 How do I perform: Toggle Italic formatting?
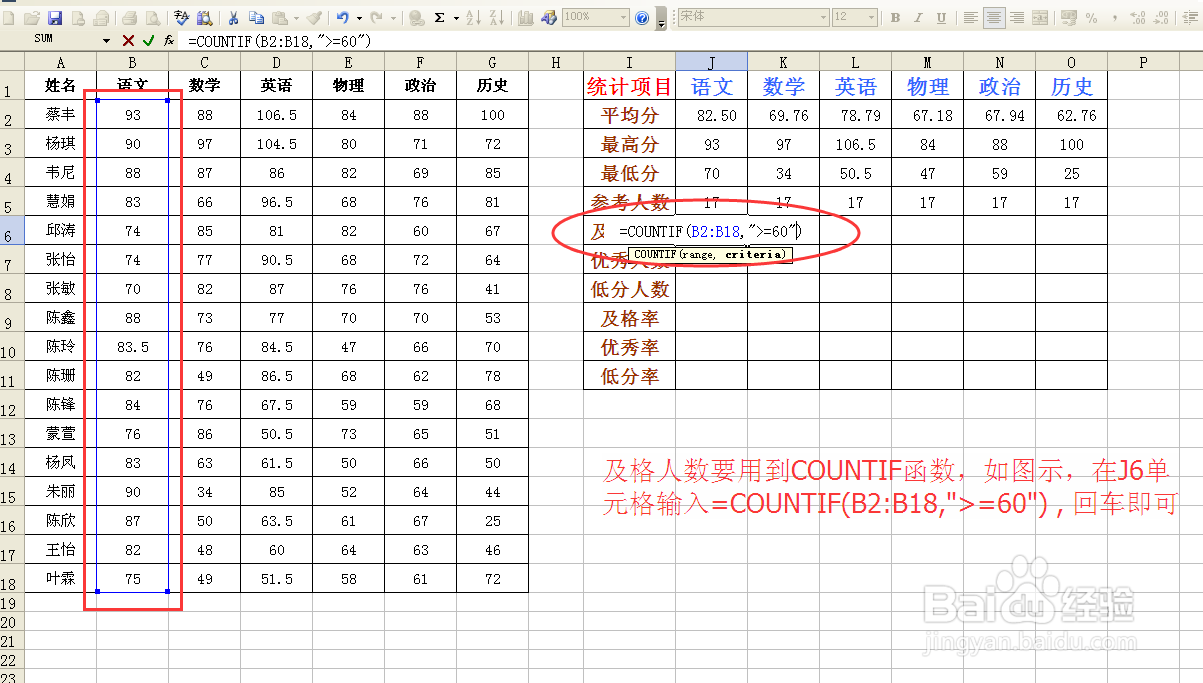click(916, 17)
